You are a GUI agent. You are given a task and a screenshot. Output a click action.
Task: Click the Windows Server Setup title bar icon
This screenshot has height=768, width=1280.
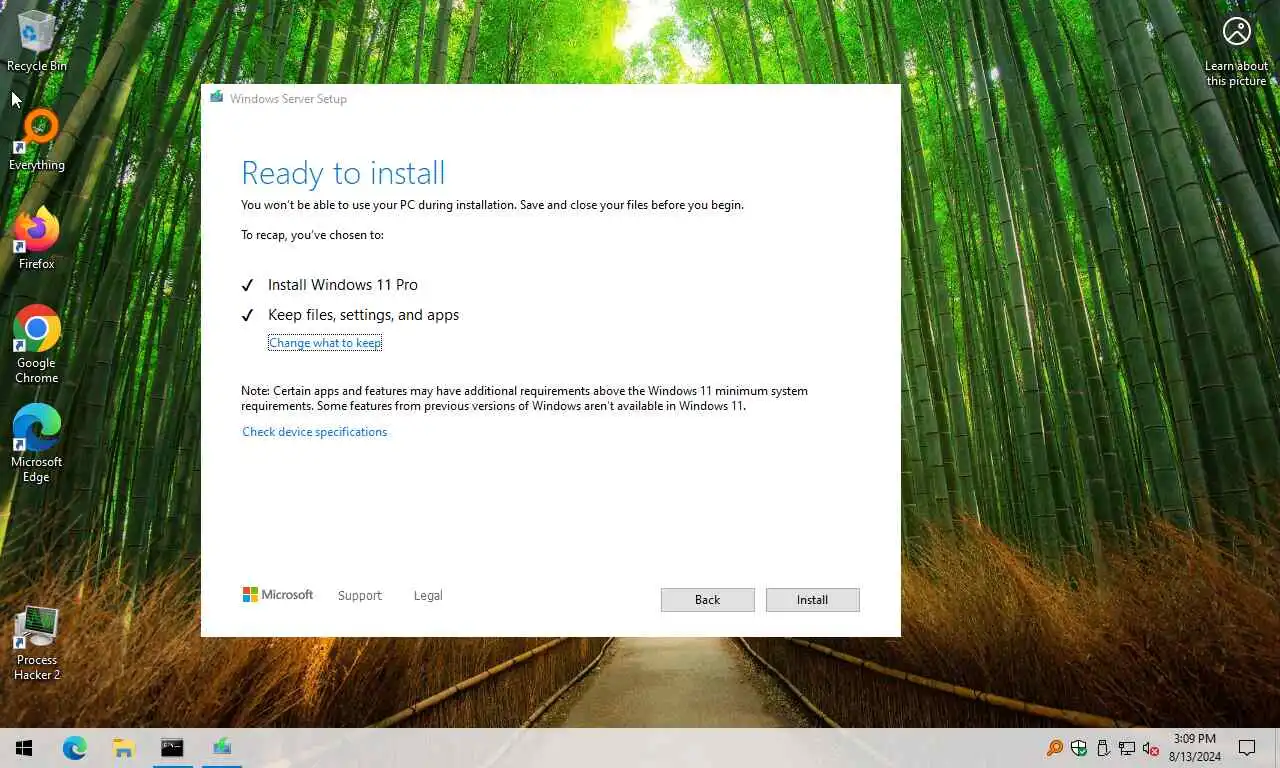[x=217, y=98]
